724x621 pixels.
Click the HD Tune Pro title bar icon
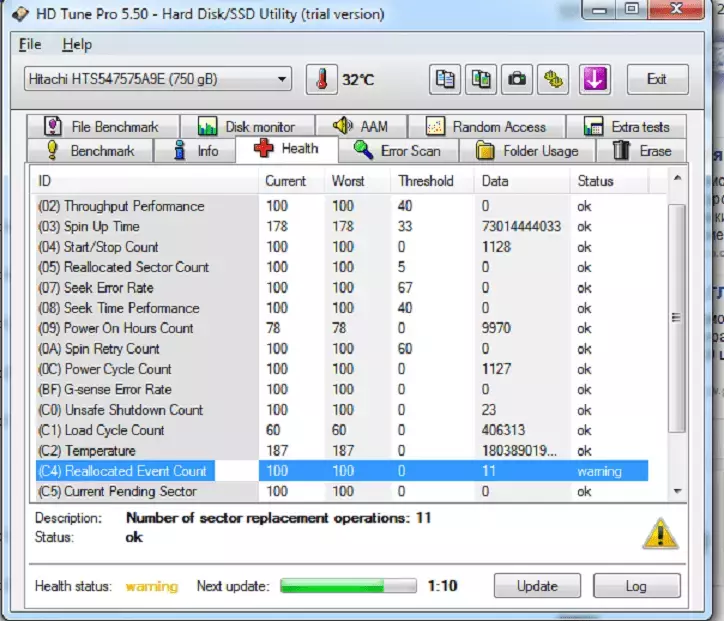[x=20, y=14]
